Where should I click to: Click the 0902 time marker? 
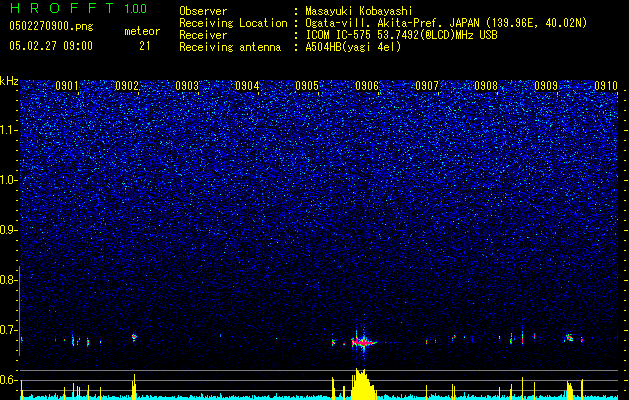click(127, 85)
